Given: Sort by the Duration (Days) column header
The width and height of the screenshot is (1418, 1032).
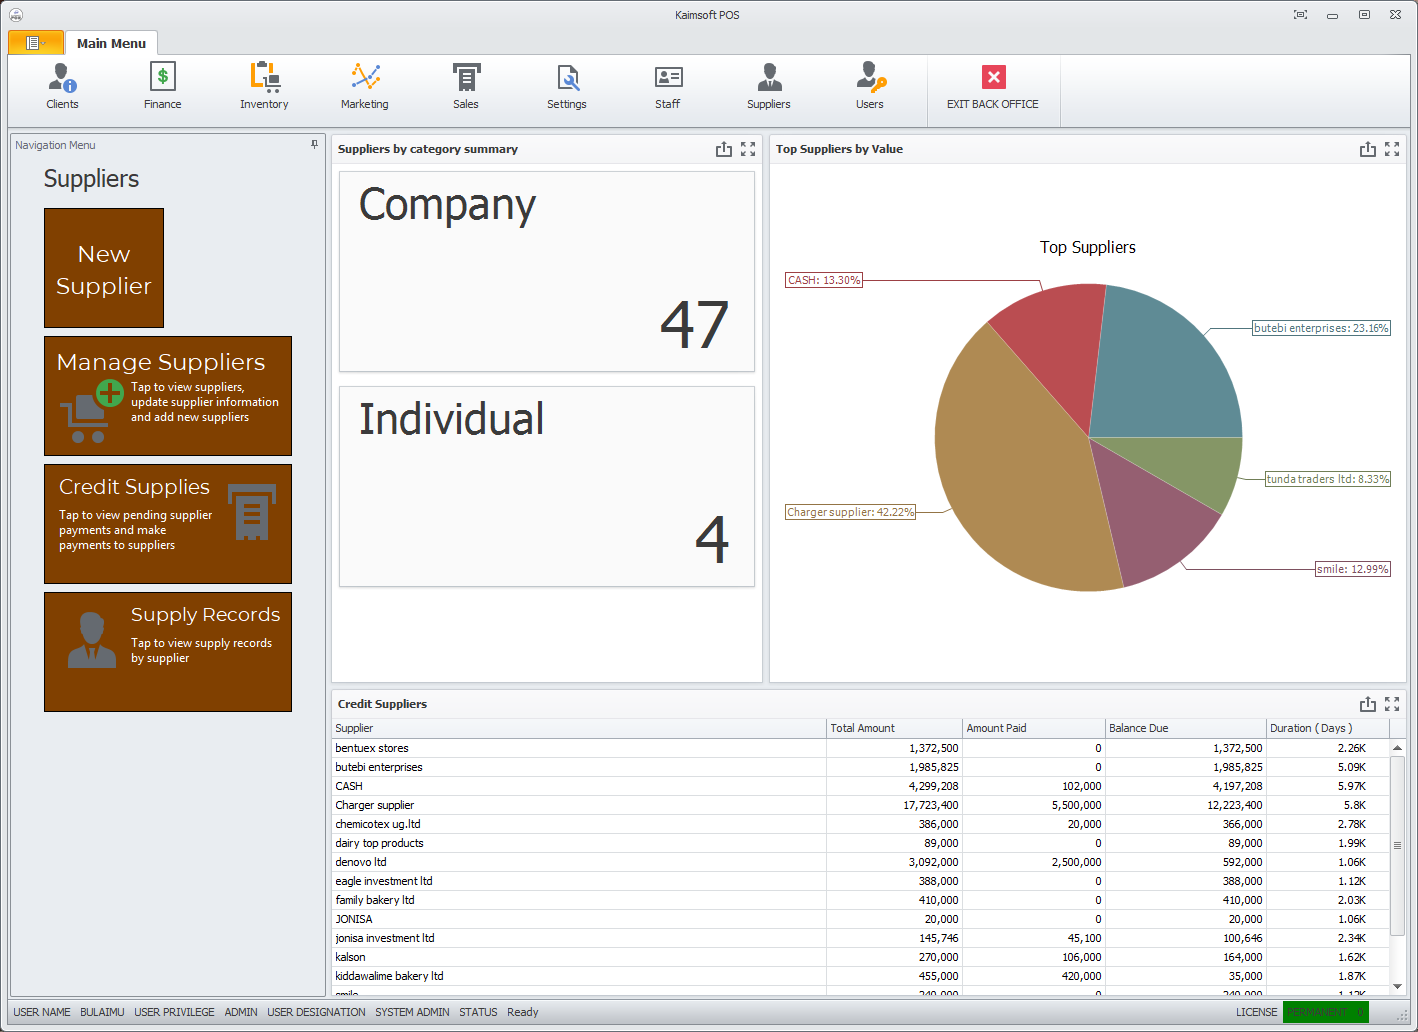Looking at the screenshot, I should point(1328,728).
